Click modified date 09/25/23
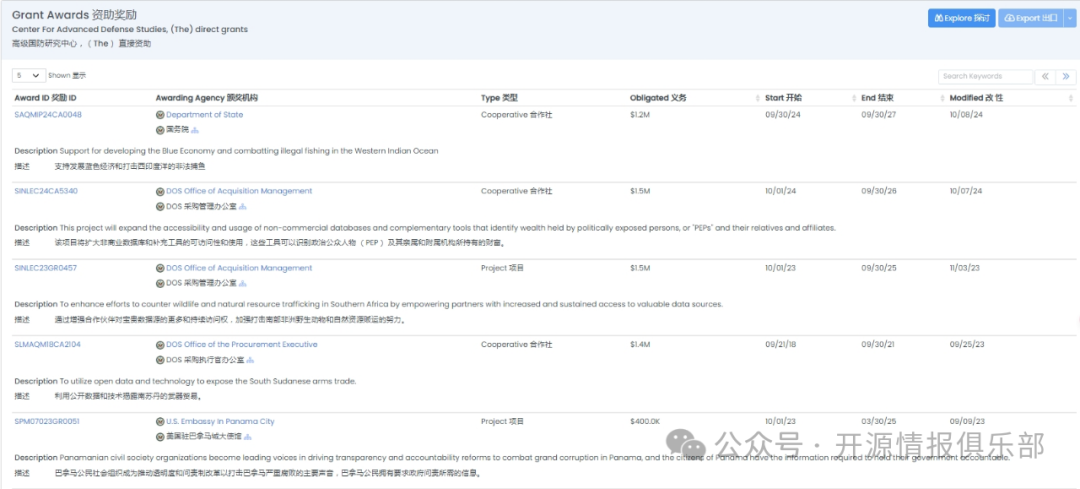Screen dimensions: 1080x489 point(967,345)
